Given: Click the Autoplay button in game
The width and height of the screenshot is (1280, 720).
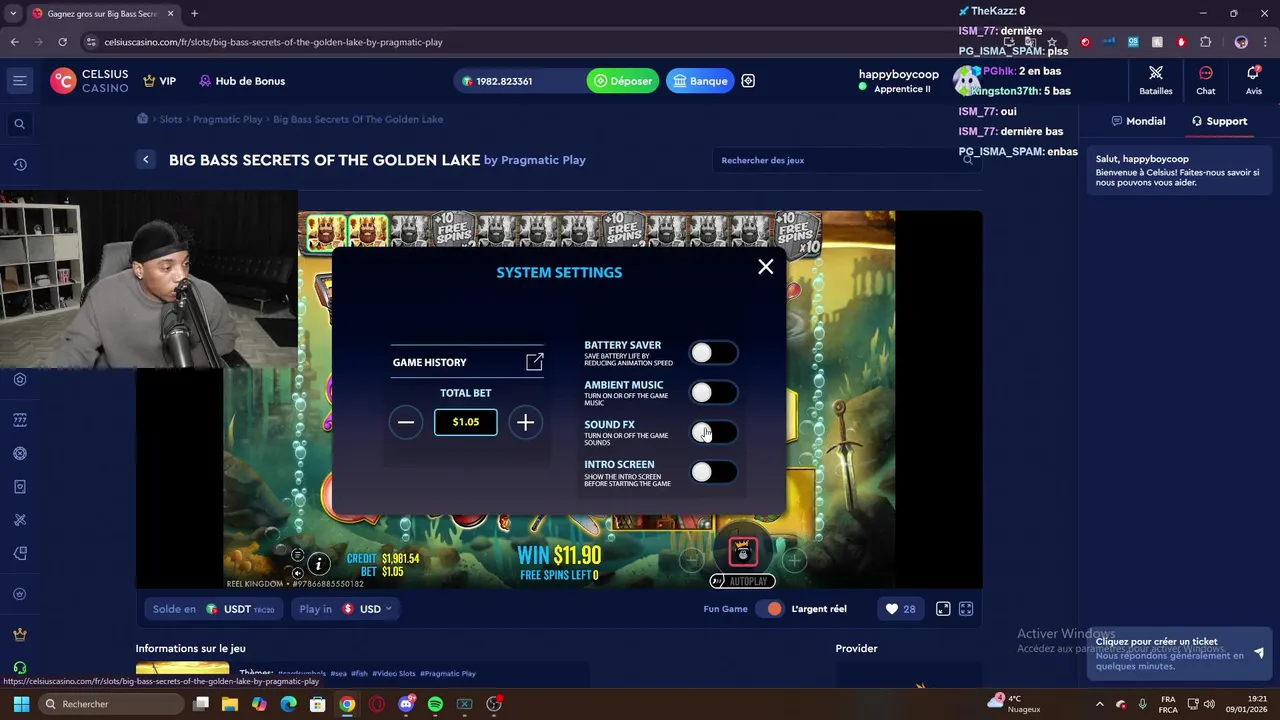Looking at the screenshot, I should click(743, 581).
